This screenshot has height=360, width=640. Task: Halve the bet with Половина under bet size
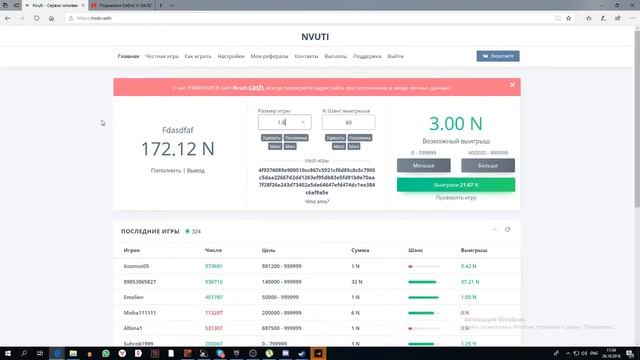click(x=296, y=138)
